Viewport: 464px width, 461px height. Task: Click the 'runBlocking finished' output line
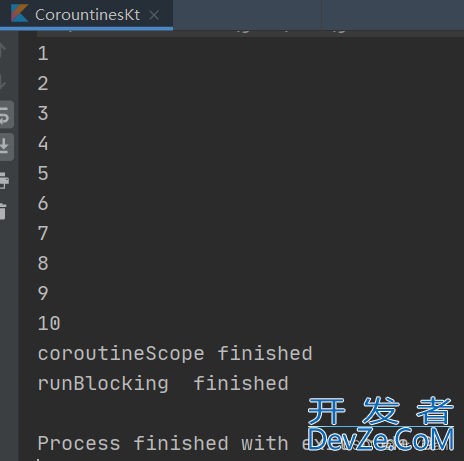point(163,384)
